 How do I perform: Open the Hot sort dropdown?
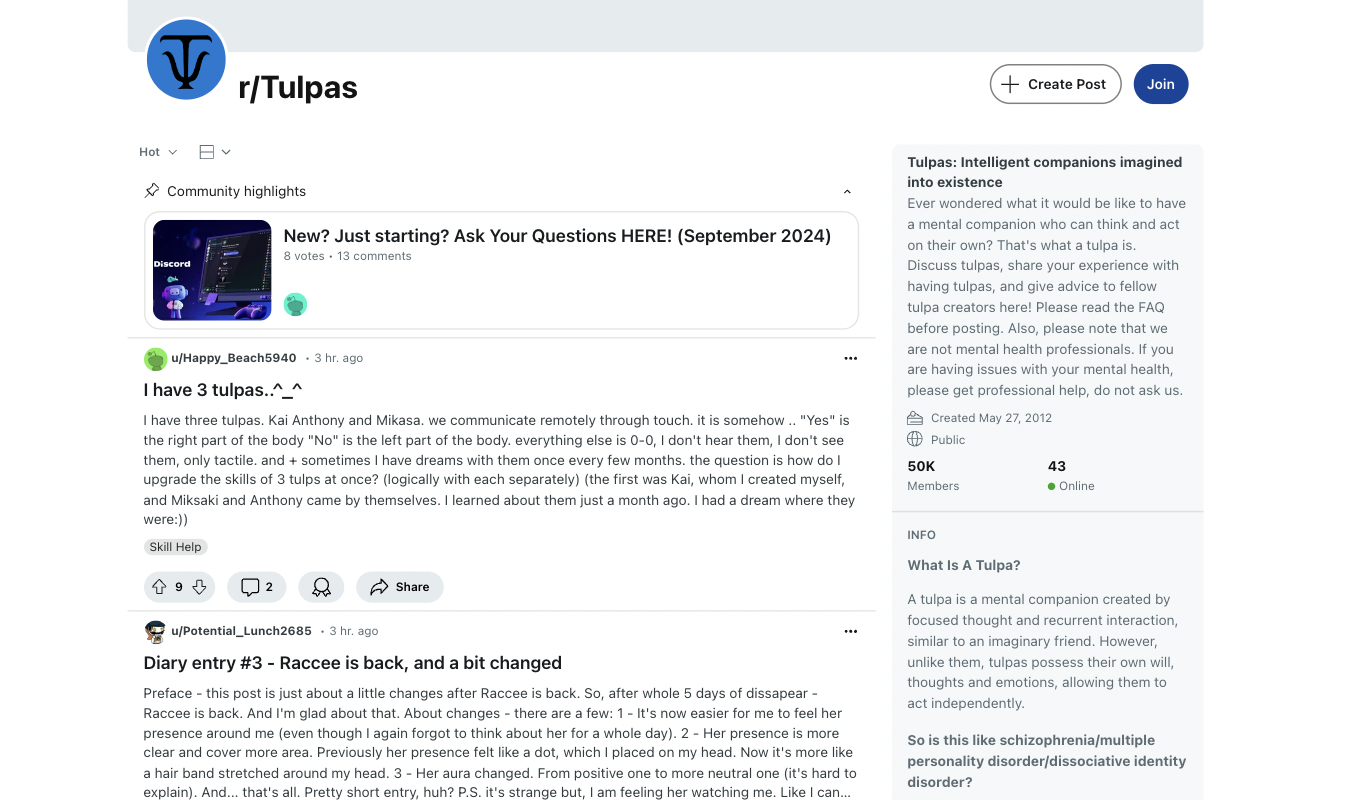[157, 151]
